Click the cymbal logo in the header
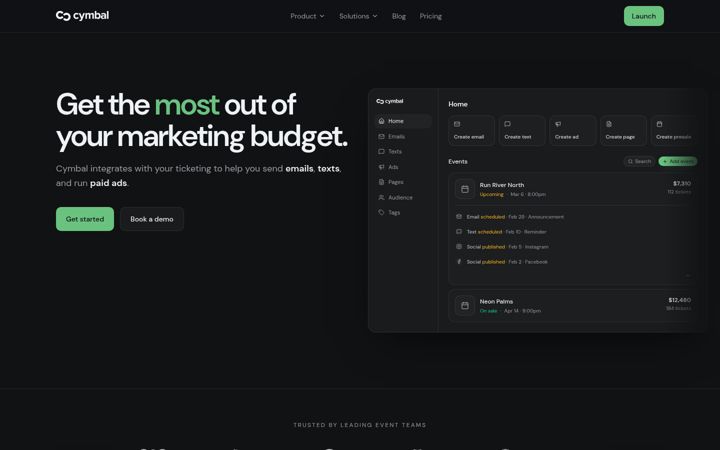The height and width of the screenshot is (450, 720). 82,16
